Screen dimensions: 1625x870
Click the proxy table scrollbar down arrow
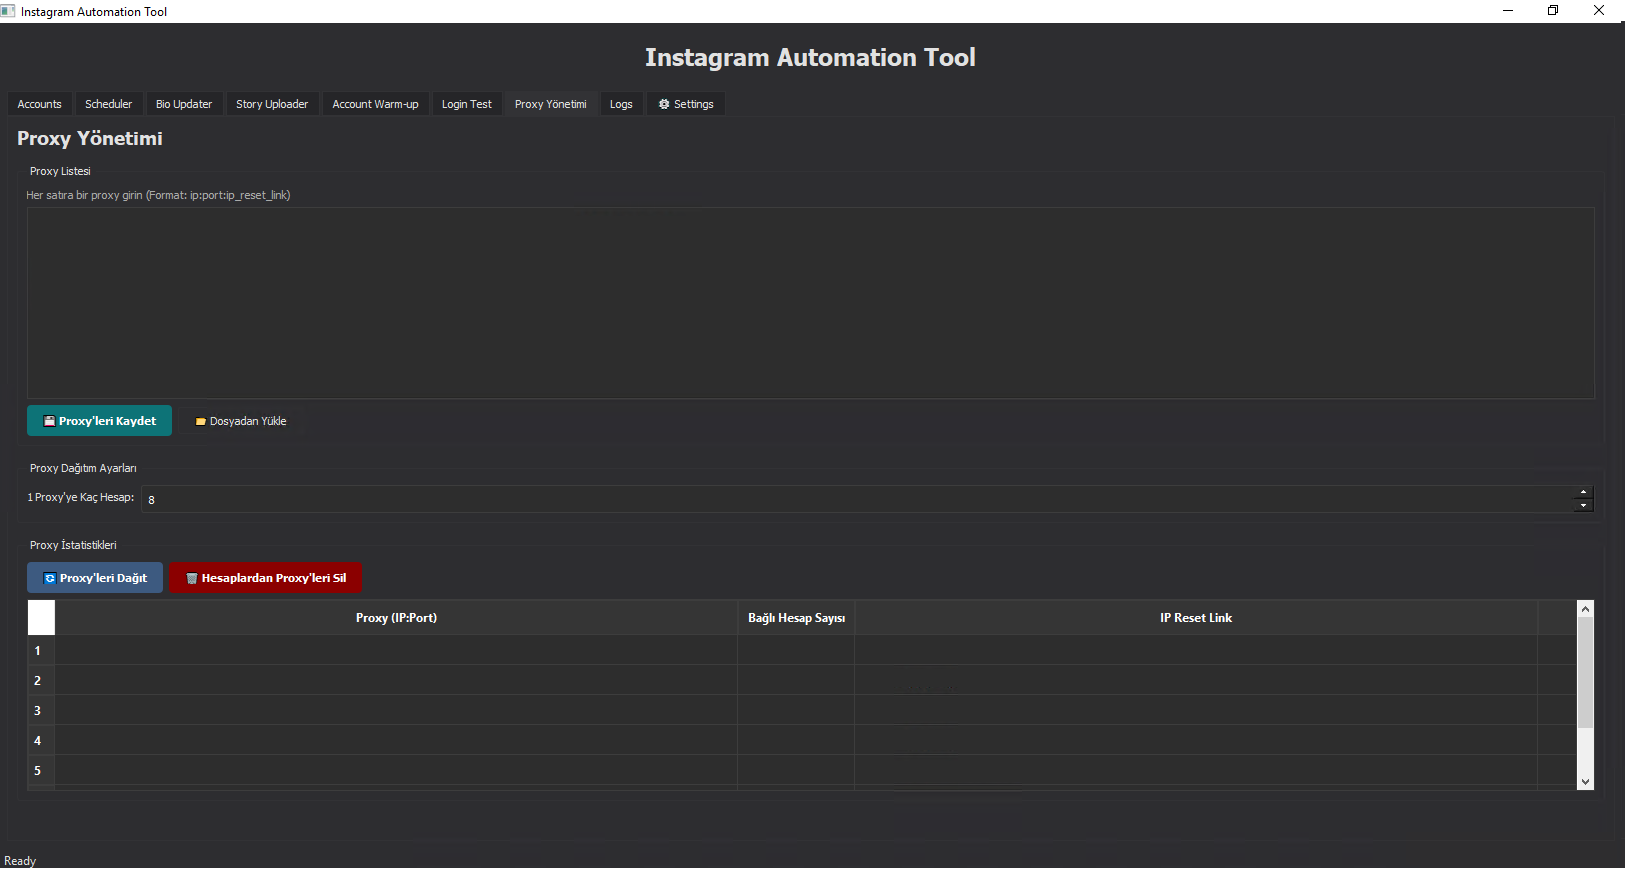click(1585, 782)
